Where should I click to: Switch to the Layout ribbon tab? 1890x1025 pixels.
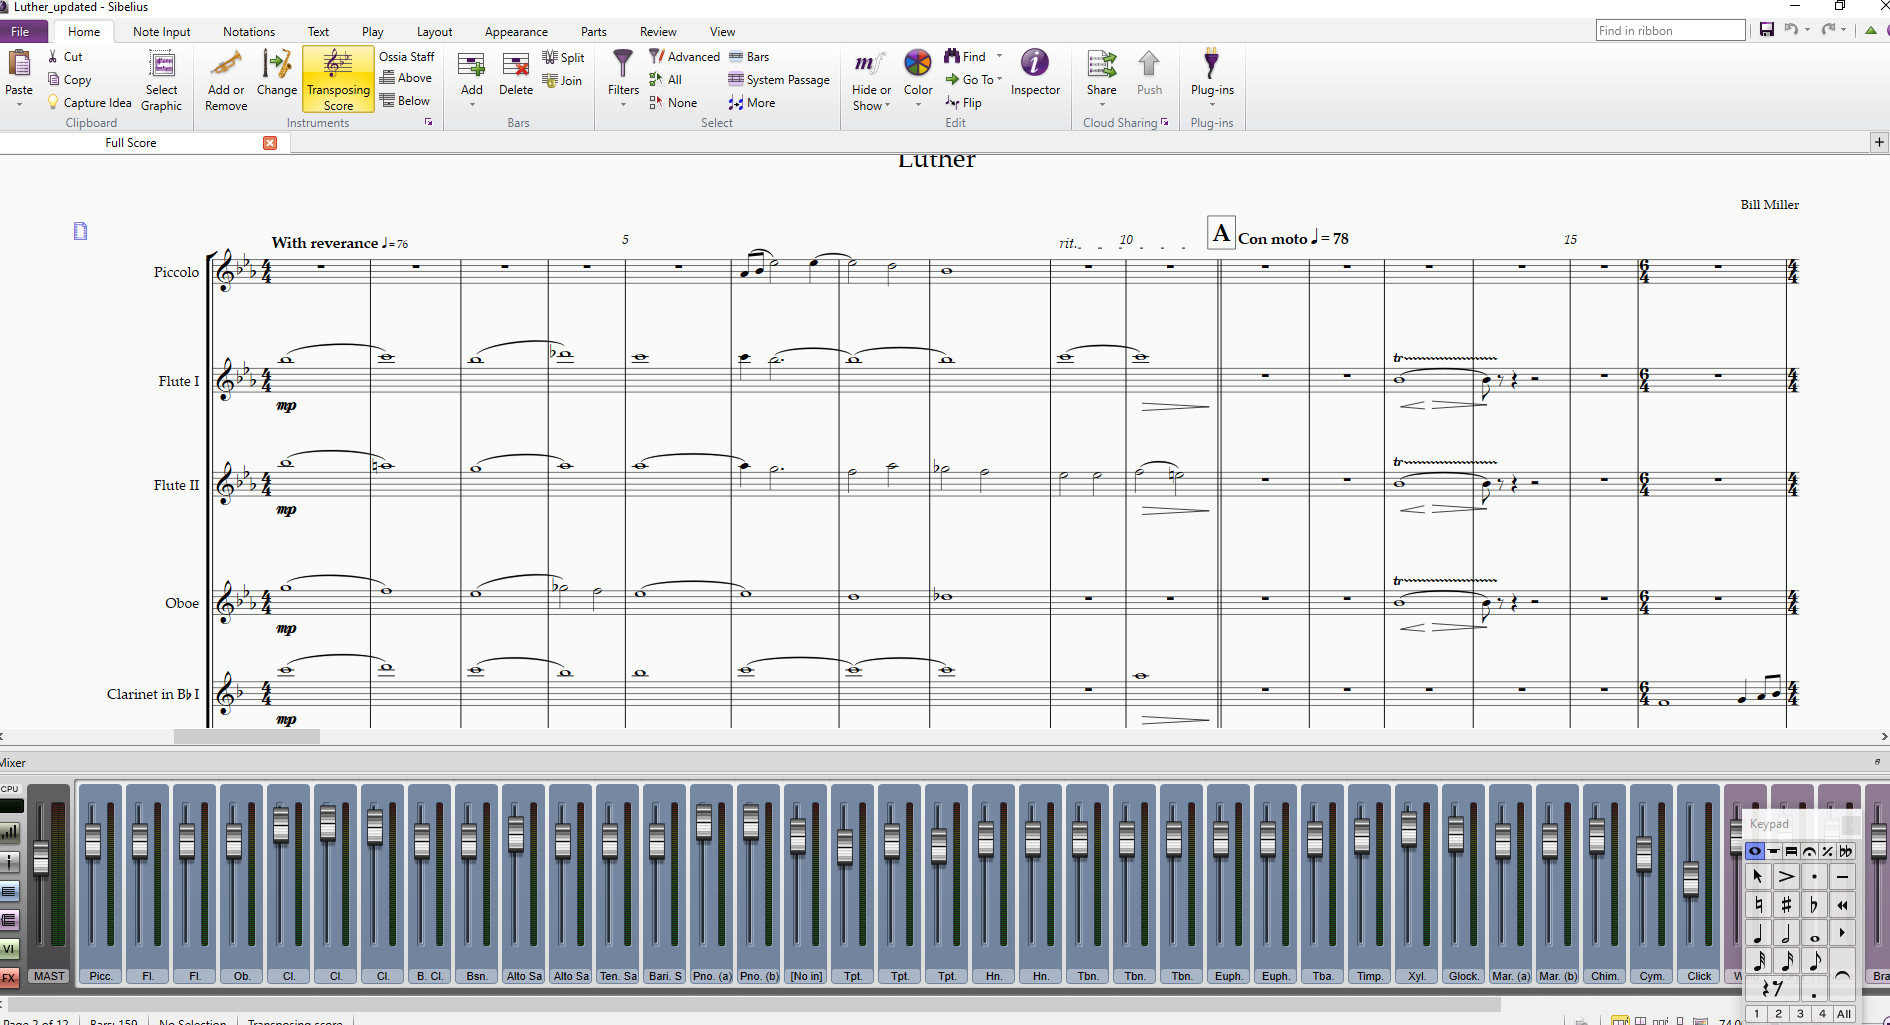click(434, 32)
